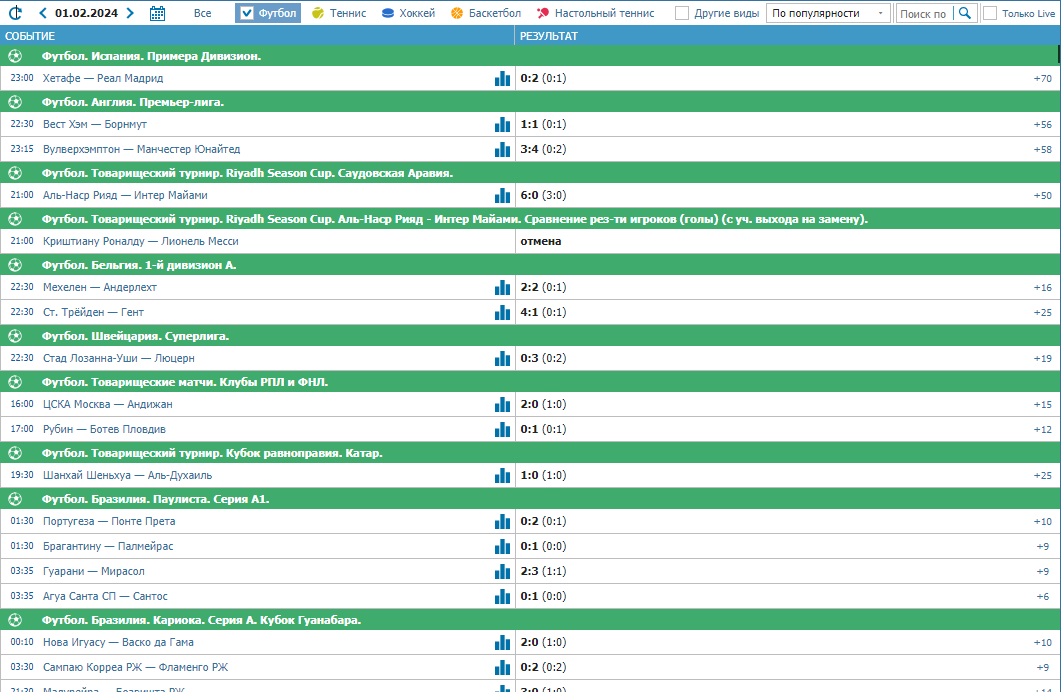
Task: Click football icon in Испания Примера Дивизион header
Action: (15, 56)
